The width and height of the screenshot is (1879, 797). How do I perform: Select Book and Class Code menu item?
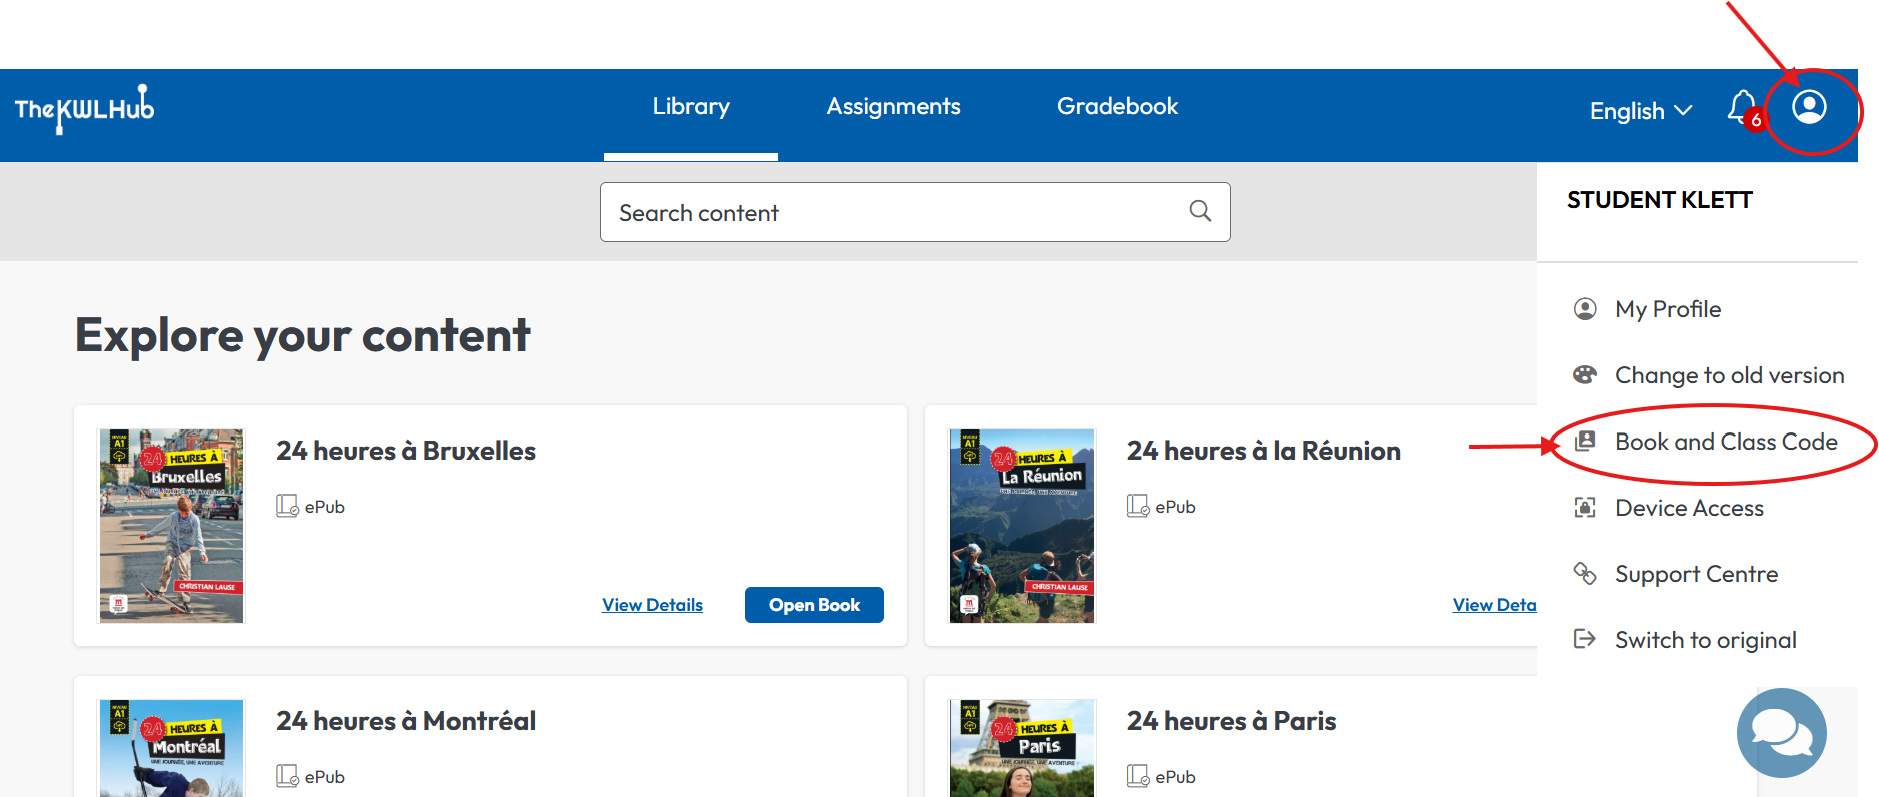click(1725, 442)
